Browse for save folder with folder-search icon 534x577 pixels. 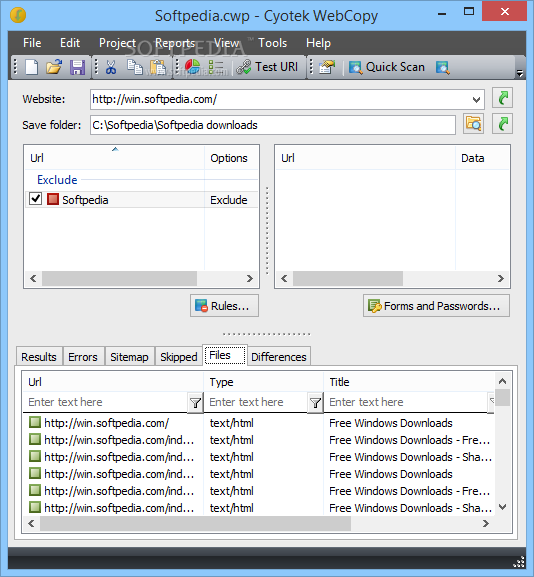click(473, 124)
